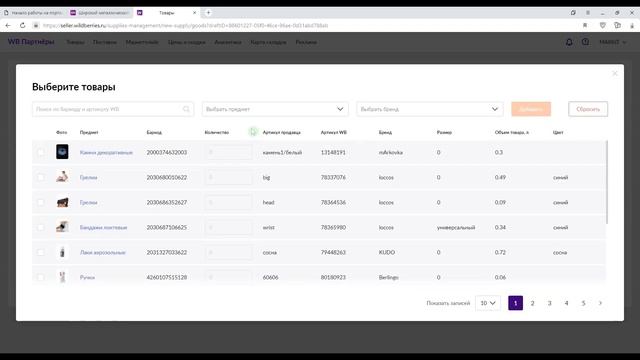Click the table vertical scrollbar
Image resolution: width=640 pixels, height=360 pixels.
click(x=607, y=182)
